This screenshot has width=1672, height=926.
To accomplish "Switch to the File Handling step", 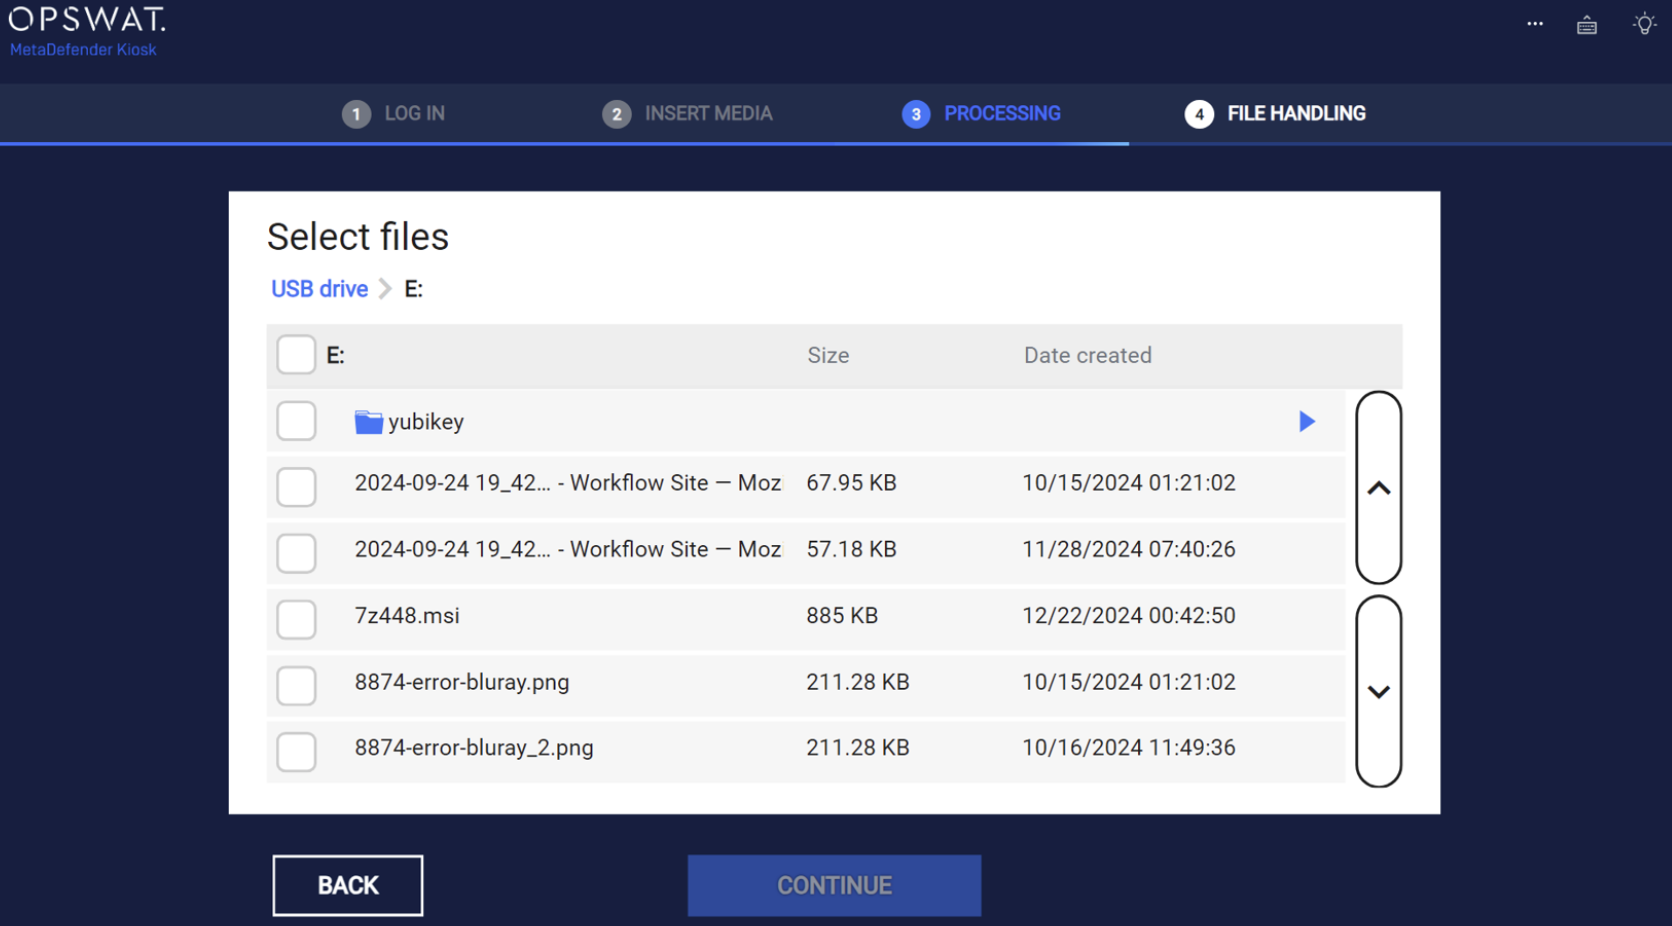I will 1295,114.
